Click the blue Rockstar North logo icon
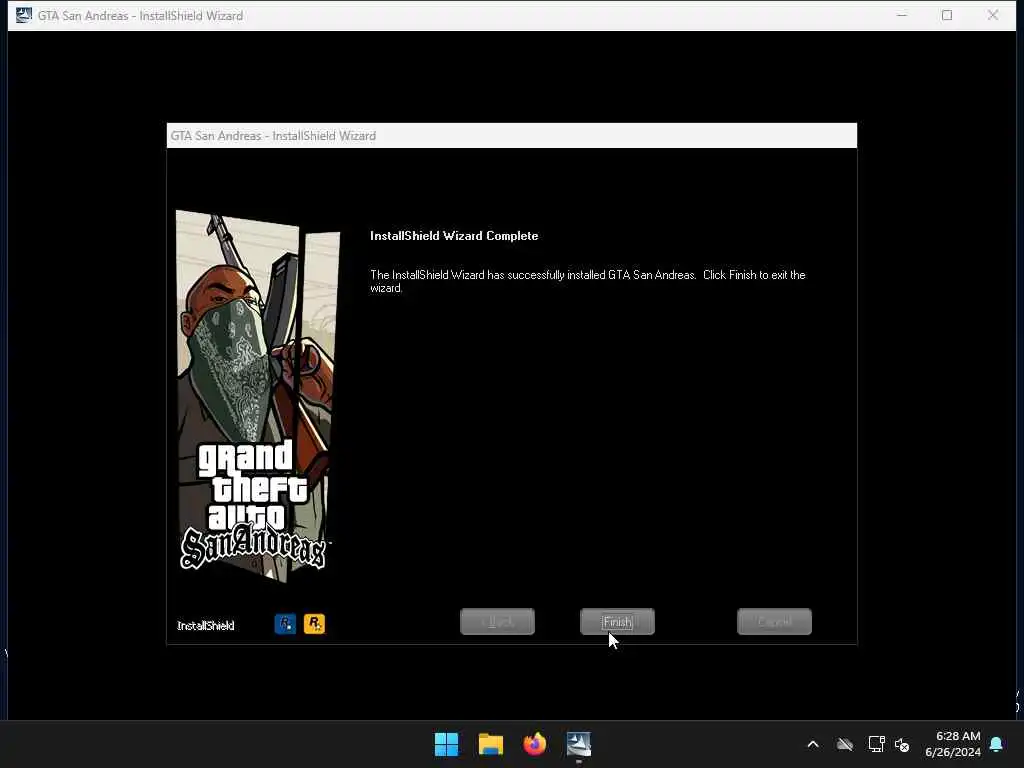 285,624
